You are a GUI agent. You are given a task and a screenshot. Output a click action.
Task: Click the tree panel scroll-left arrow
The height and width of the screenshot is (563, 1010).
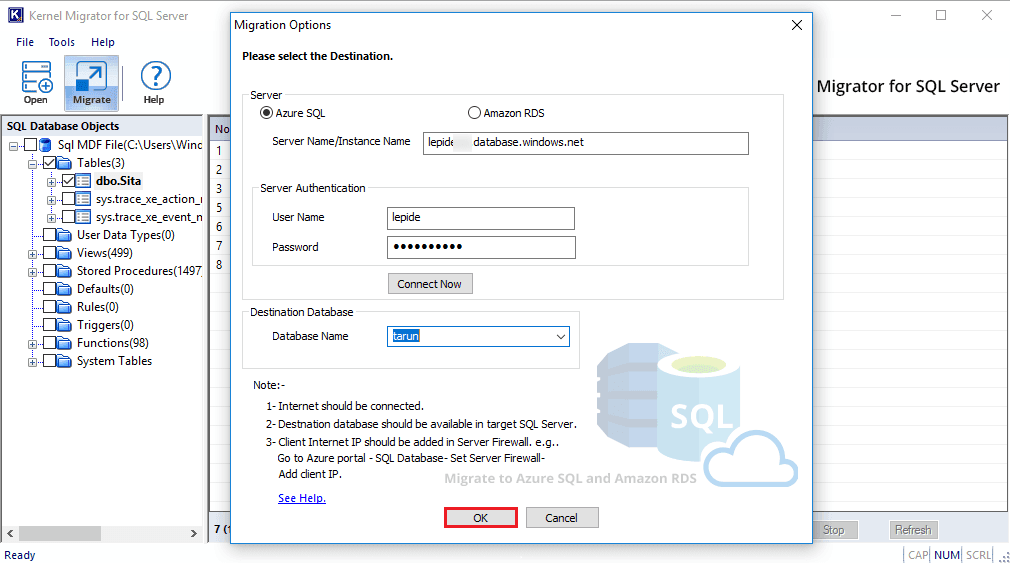[10, 533]
